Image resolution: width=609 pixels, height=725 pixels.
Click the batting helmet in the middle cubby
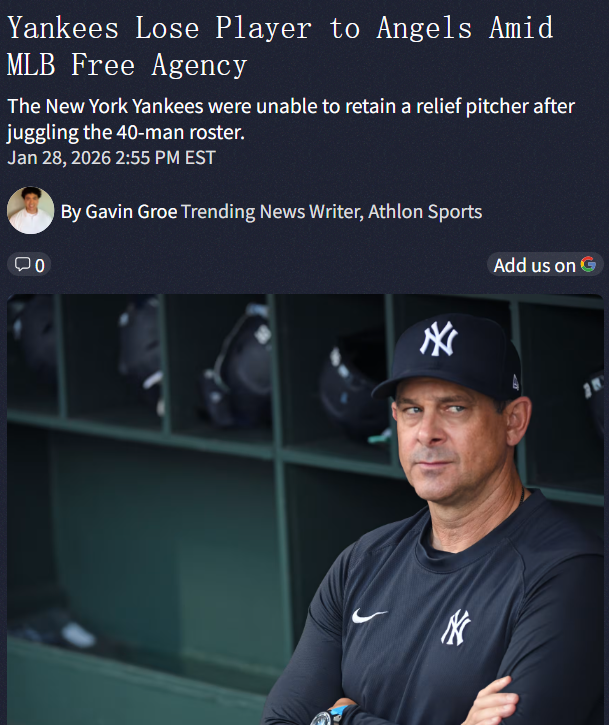click(237, 366)
